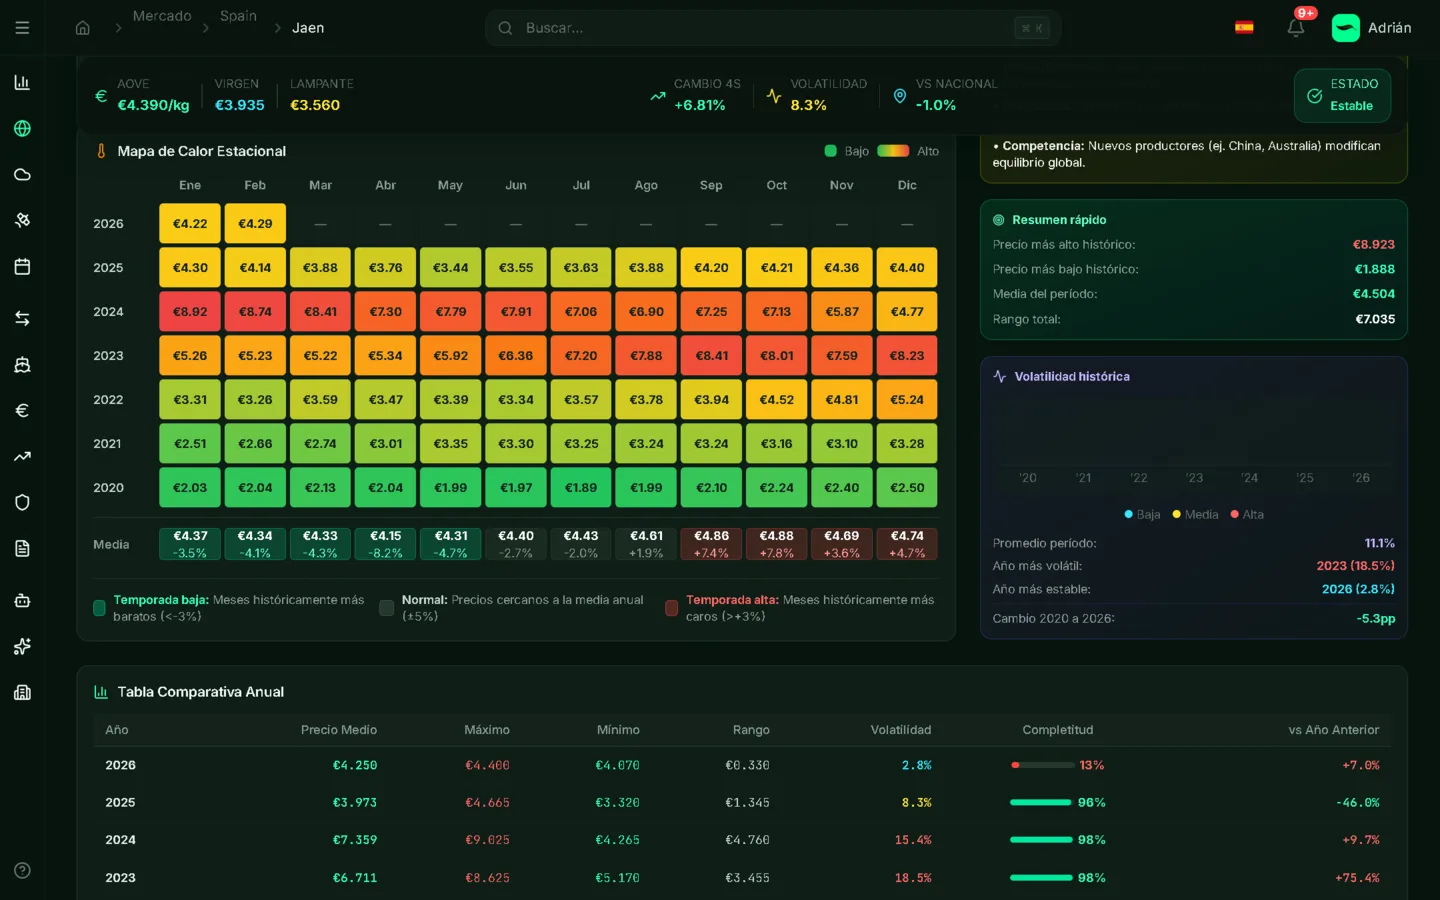
Task: Go to Spain in the breadcrumb
Action: (238, 16)
